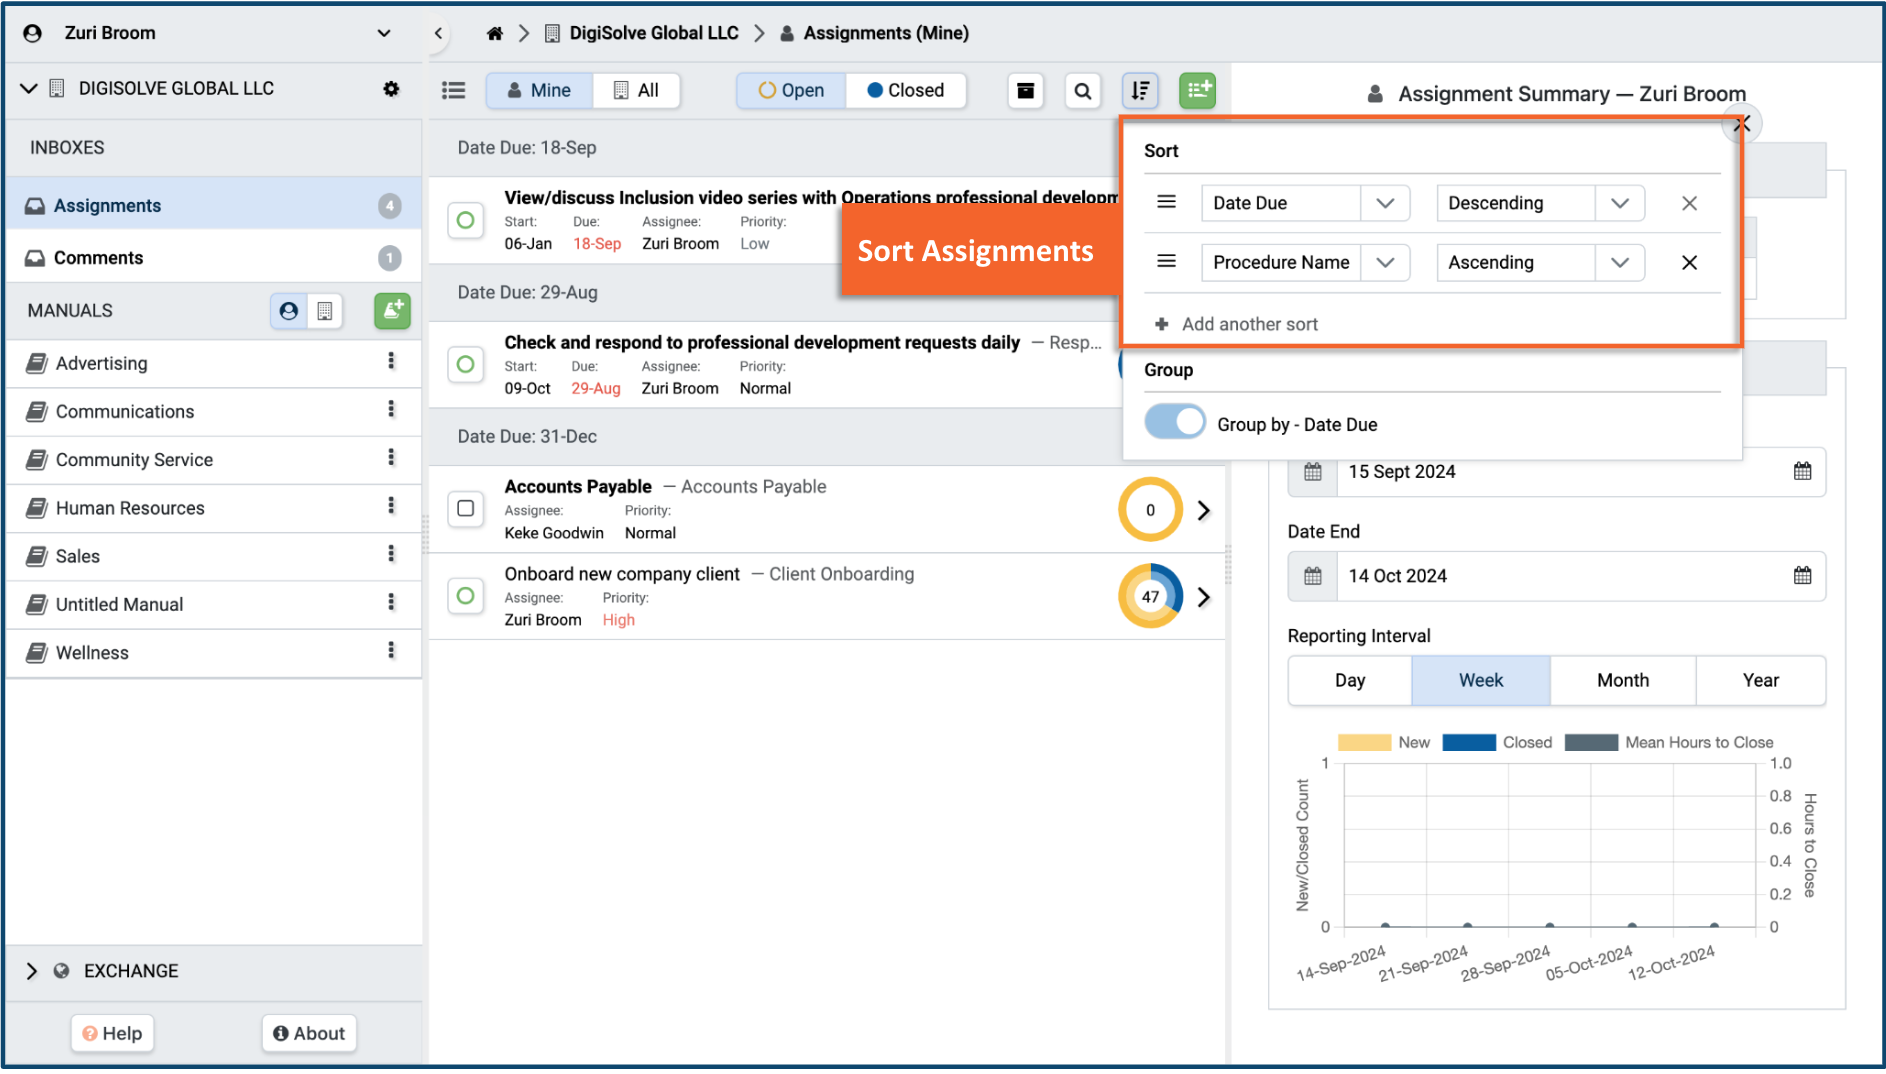Click the archive box icon in toolbar

(1025, 91)
